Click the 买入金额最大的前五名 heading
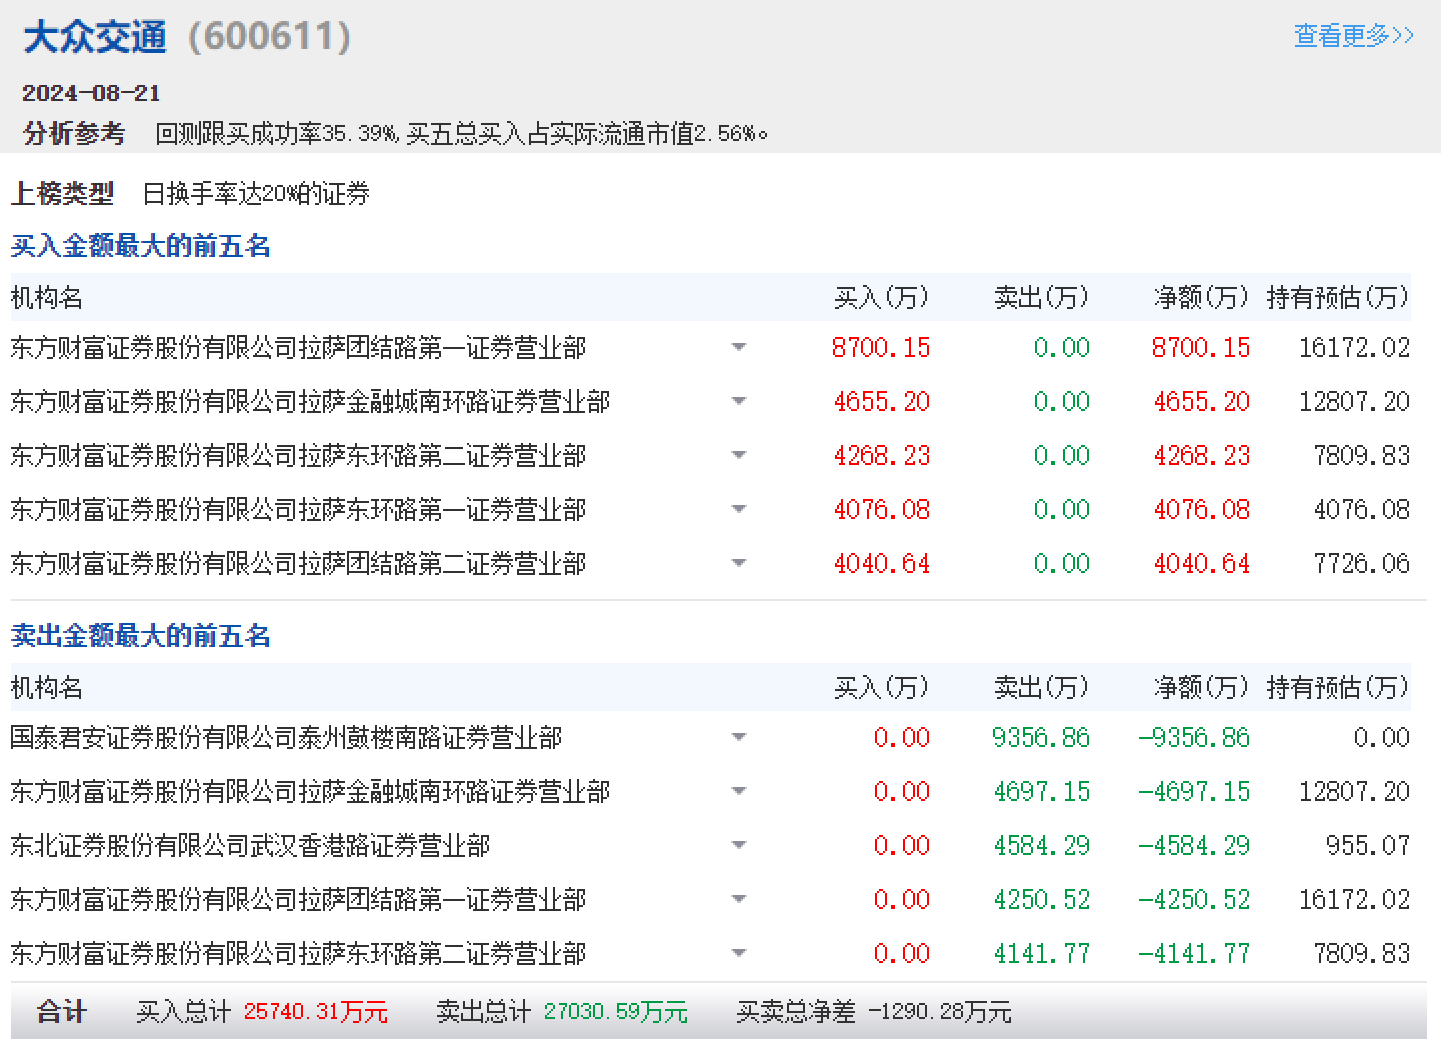The height and width of the screenshot is (1044, 1441). click(141, 246)
